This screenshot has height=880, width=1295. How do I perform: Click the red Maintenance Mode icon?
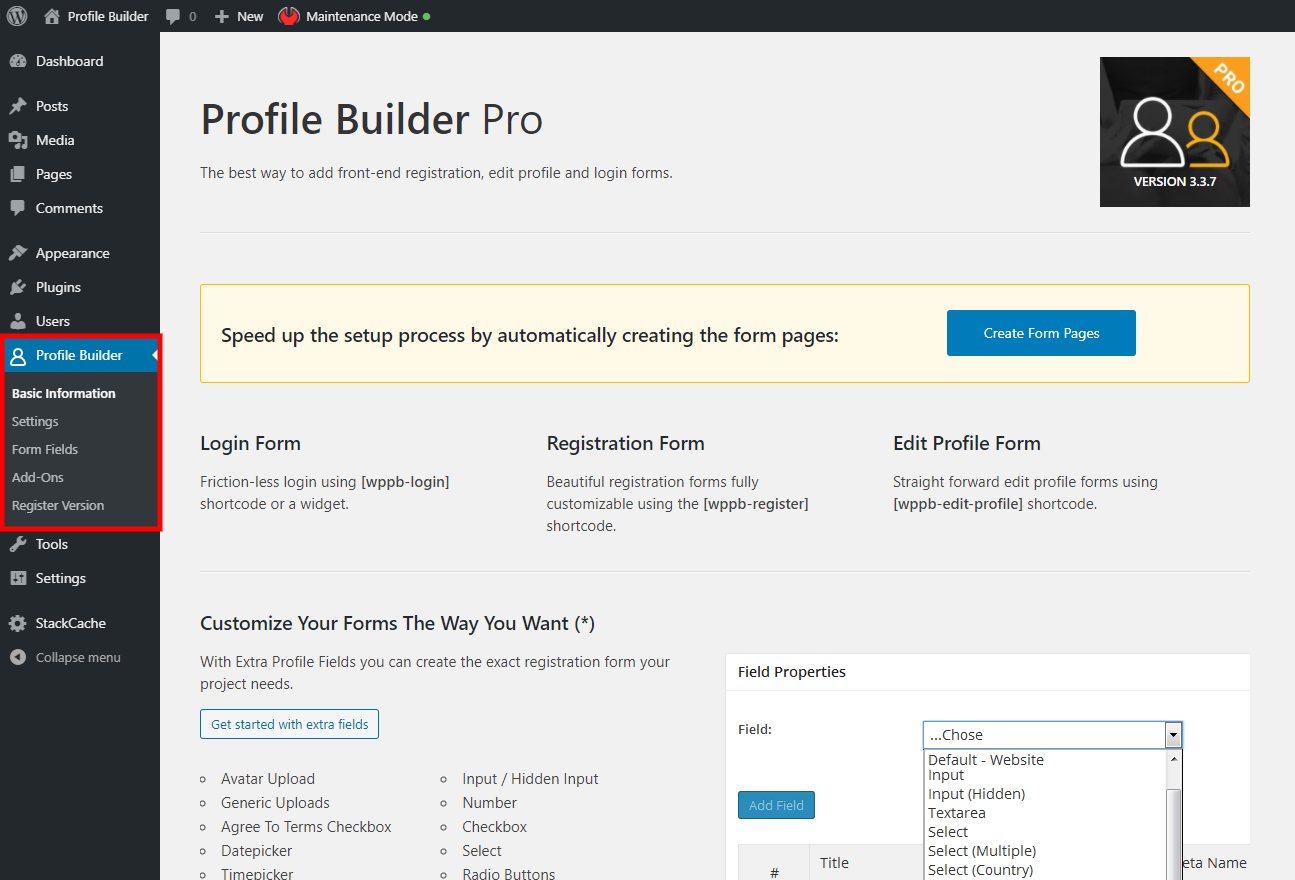coord(289,16)
